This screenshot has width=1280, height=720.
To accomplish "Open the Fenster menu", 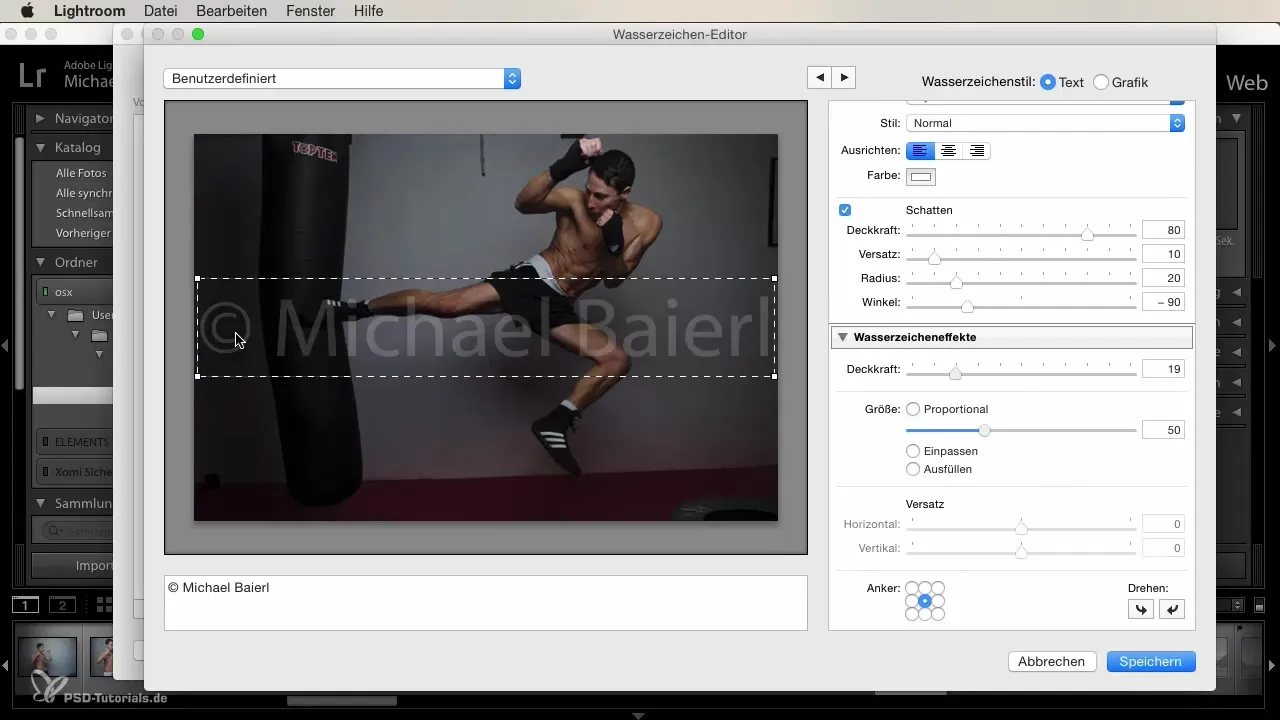I will [x=309, y=11].
